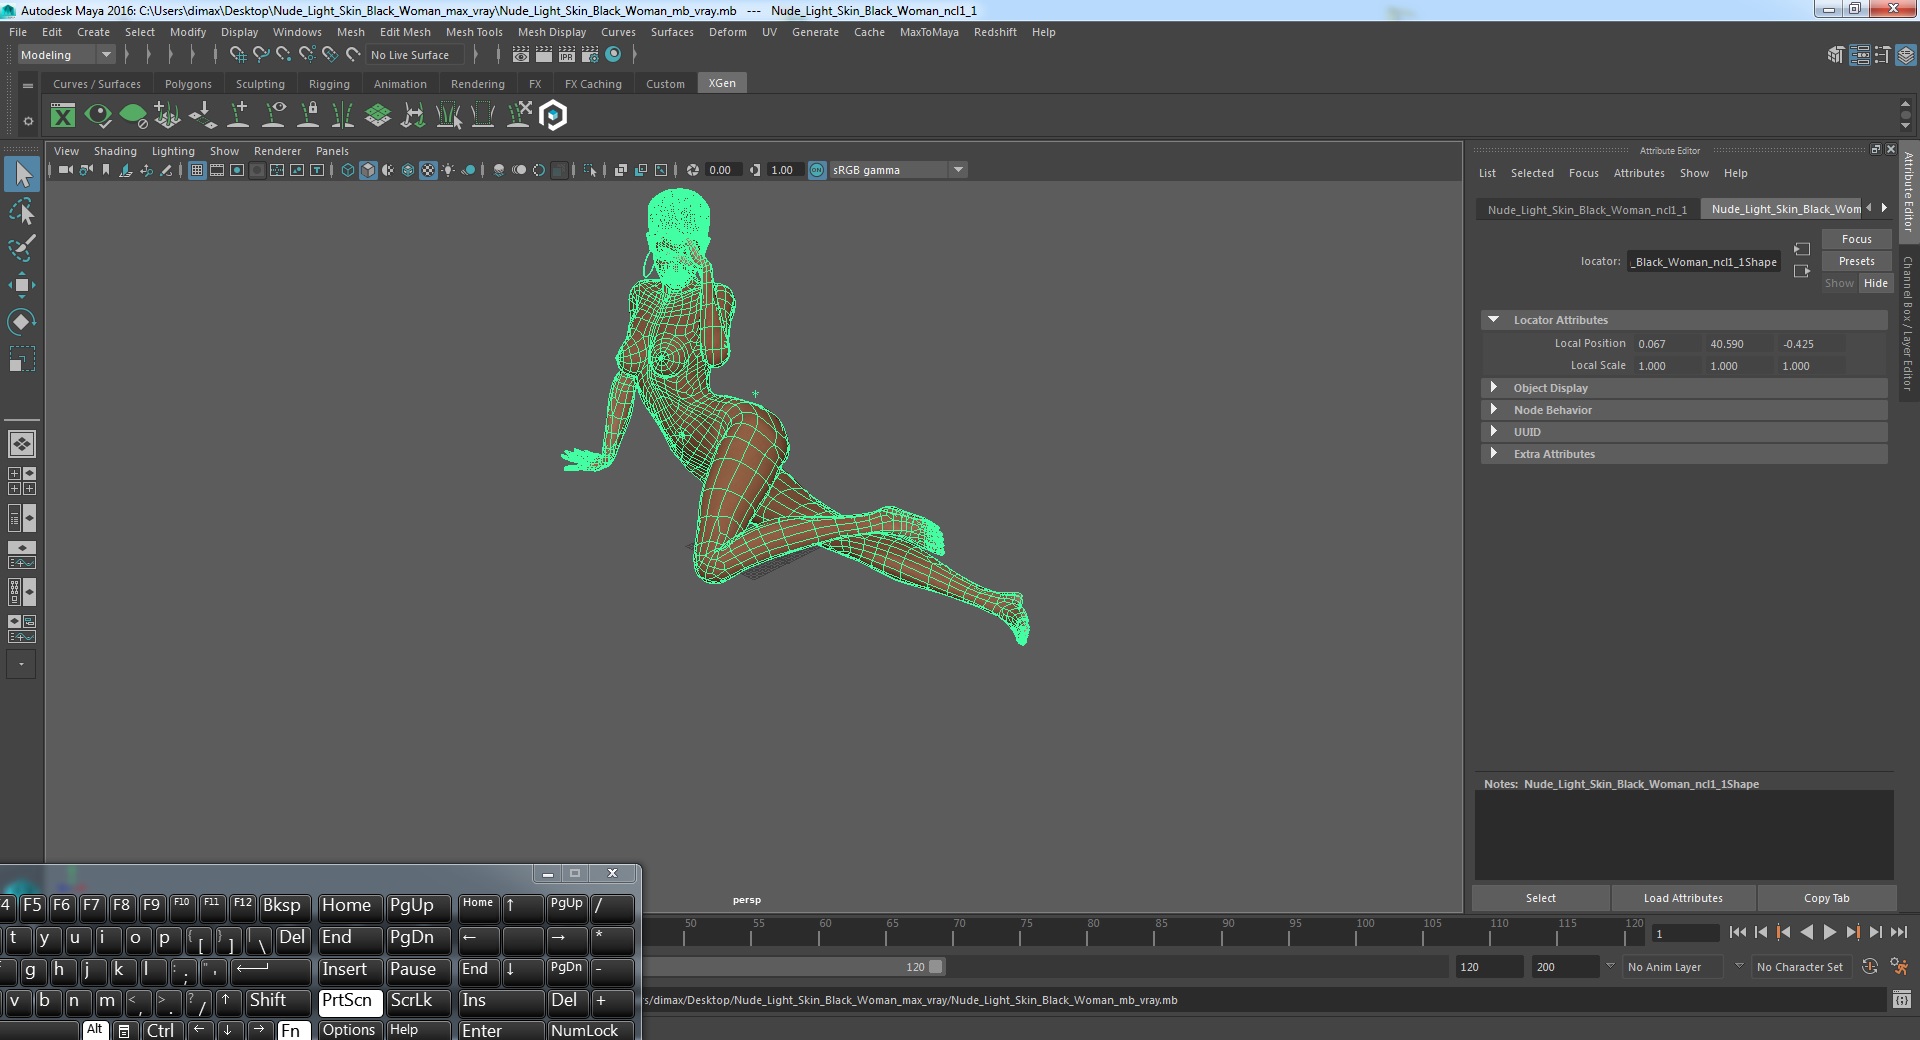Click the green XGen preview eye icon
1920x1040 pixels.
tap(98, 116)
